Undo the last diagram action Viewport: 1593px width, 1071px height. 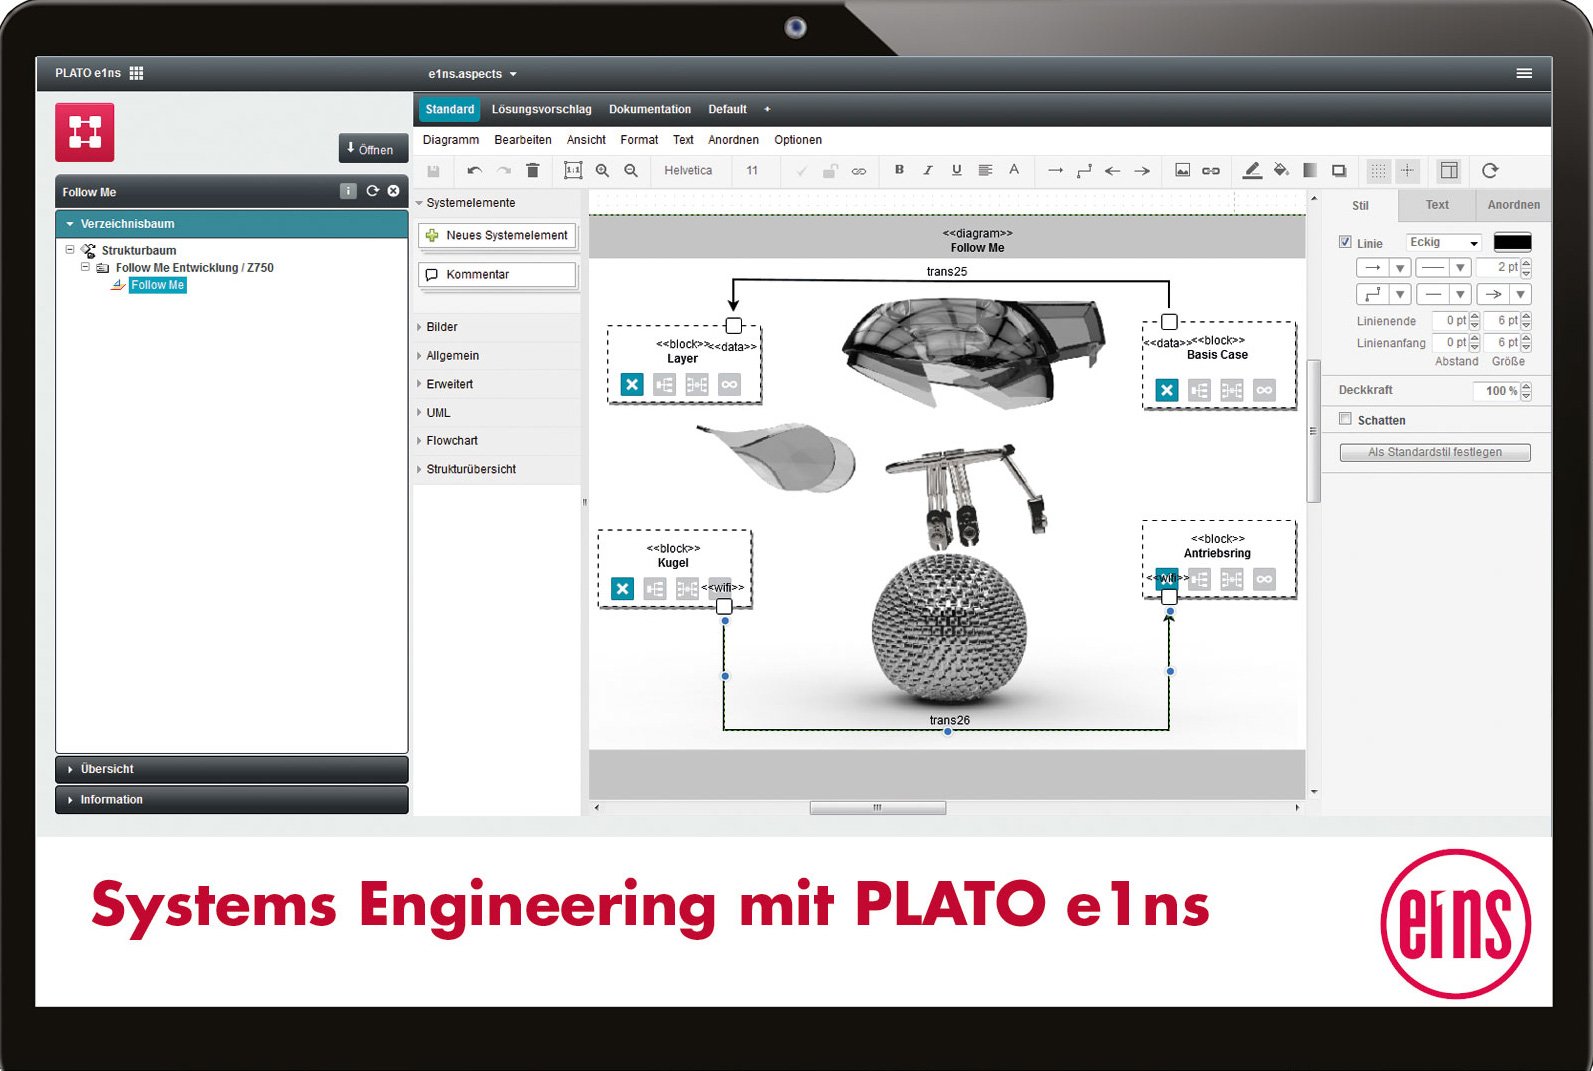[474, 171]
